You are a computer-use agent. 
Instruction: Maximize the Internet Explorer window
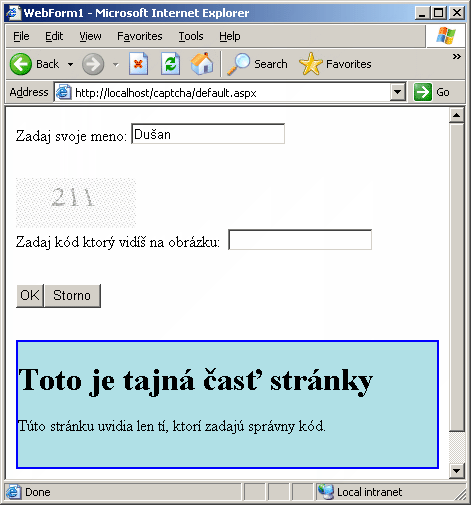click(x=439, y=13)
